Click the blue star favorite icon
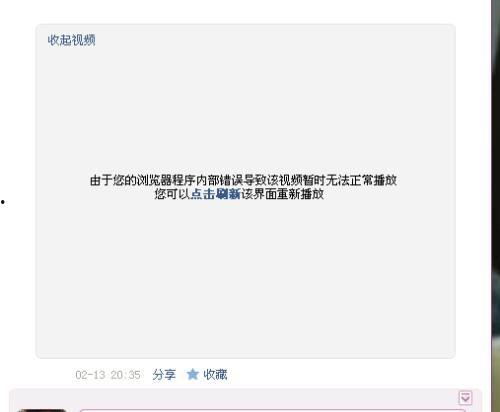The image size is (500, 412). point(192,374)
